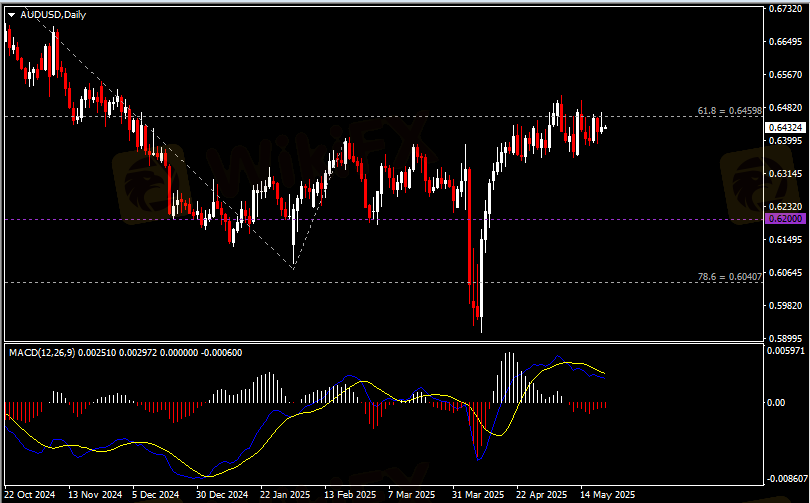Screen dimensions: 810x503
Task: Click the 0.67320 price on the axis
Action: point(785,9)
